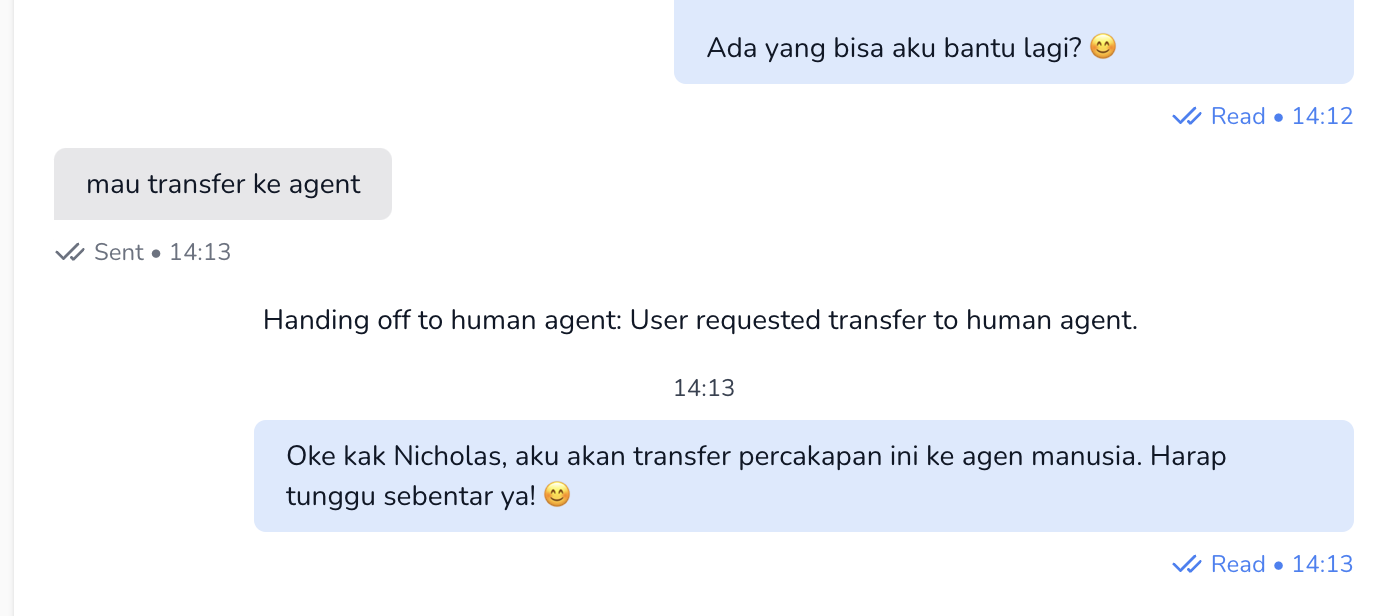Click the grey double-check icon beside Sent
This screenshot has height=616, width=1394.
[x=69, y=253]
